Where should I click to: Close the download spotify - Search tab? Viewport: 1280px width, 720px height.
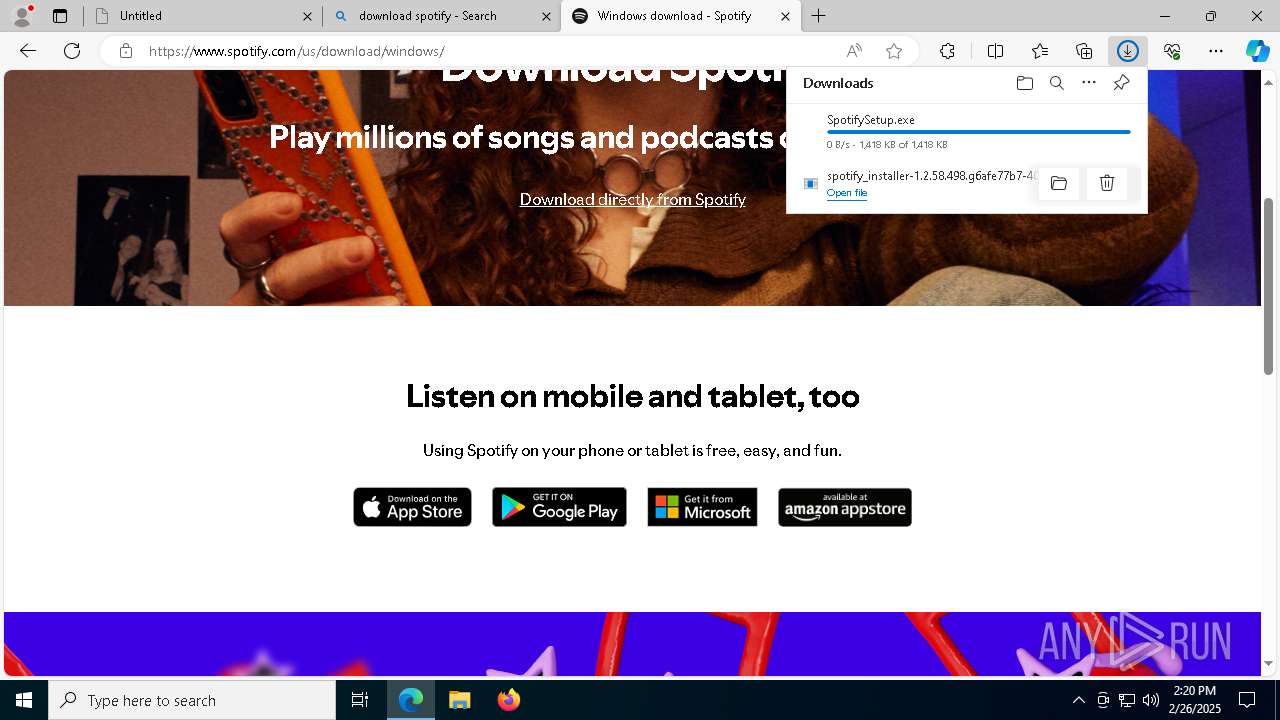coord(546,16)
